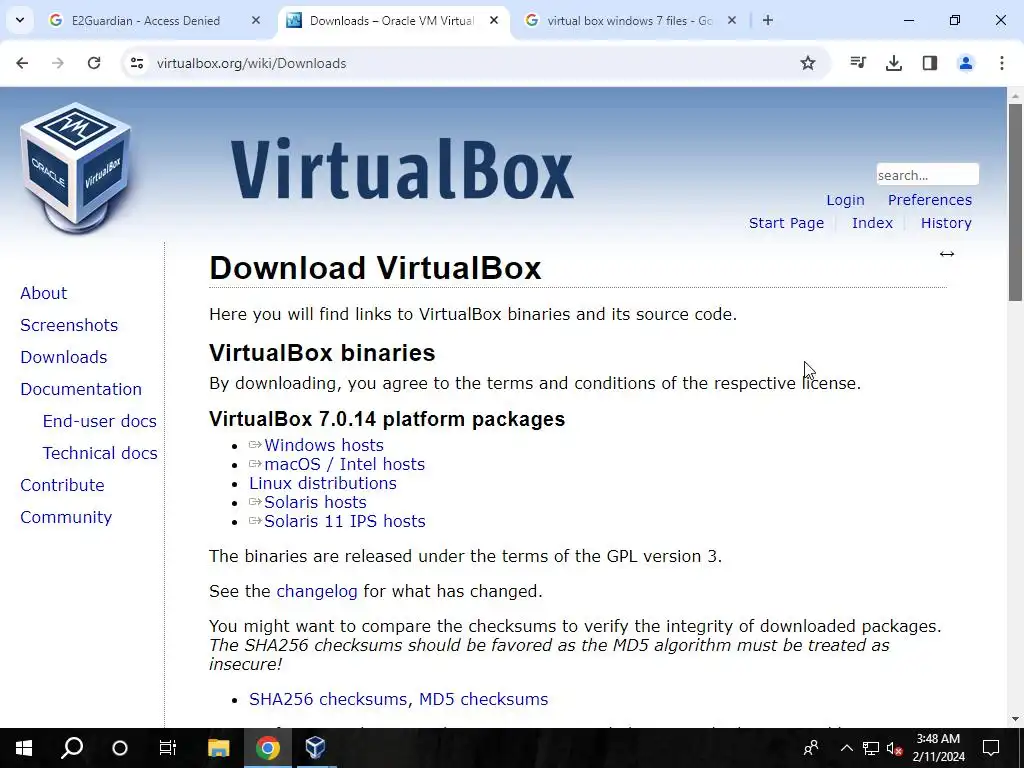Go to Start Page link
Screen dimensions: 1024x768
(x=786, y=223)
